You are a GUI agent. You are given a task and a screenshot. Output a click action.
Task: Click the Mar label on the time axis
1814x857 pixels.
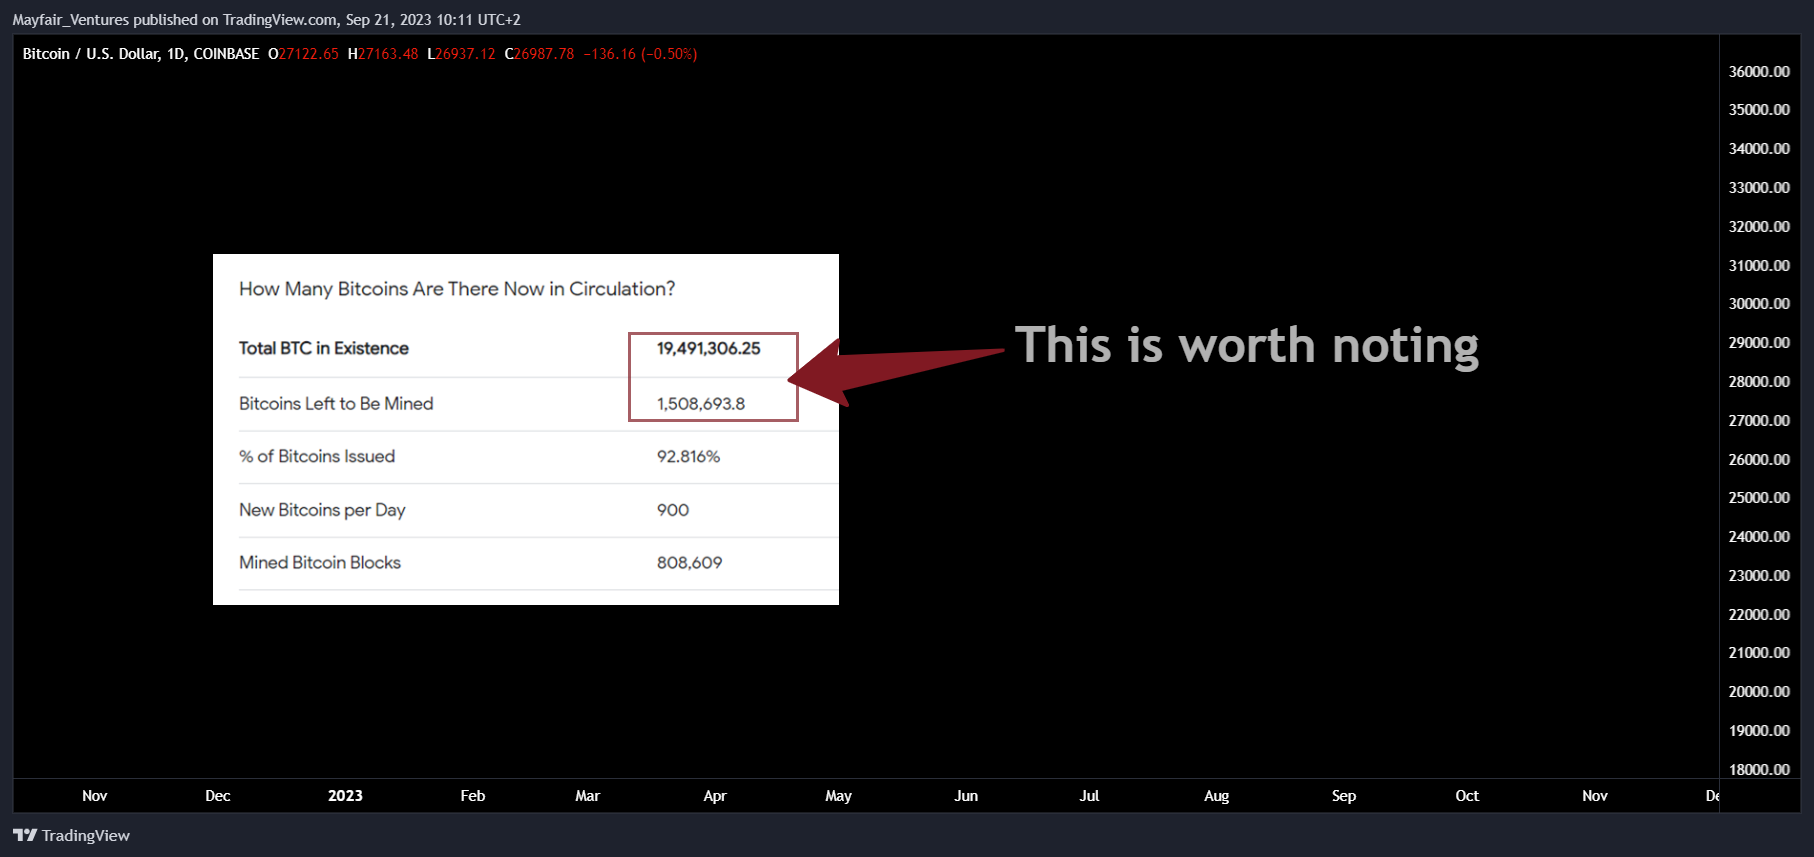tap(588, 796)
